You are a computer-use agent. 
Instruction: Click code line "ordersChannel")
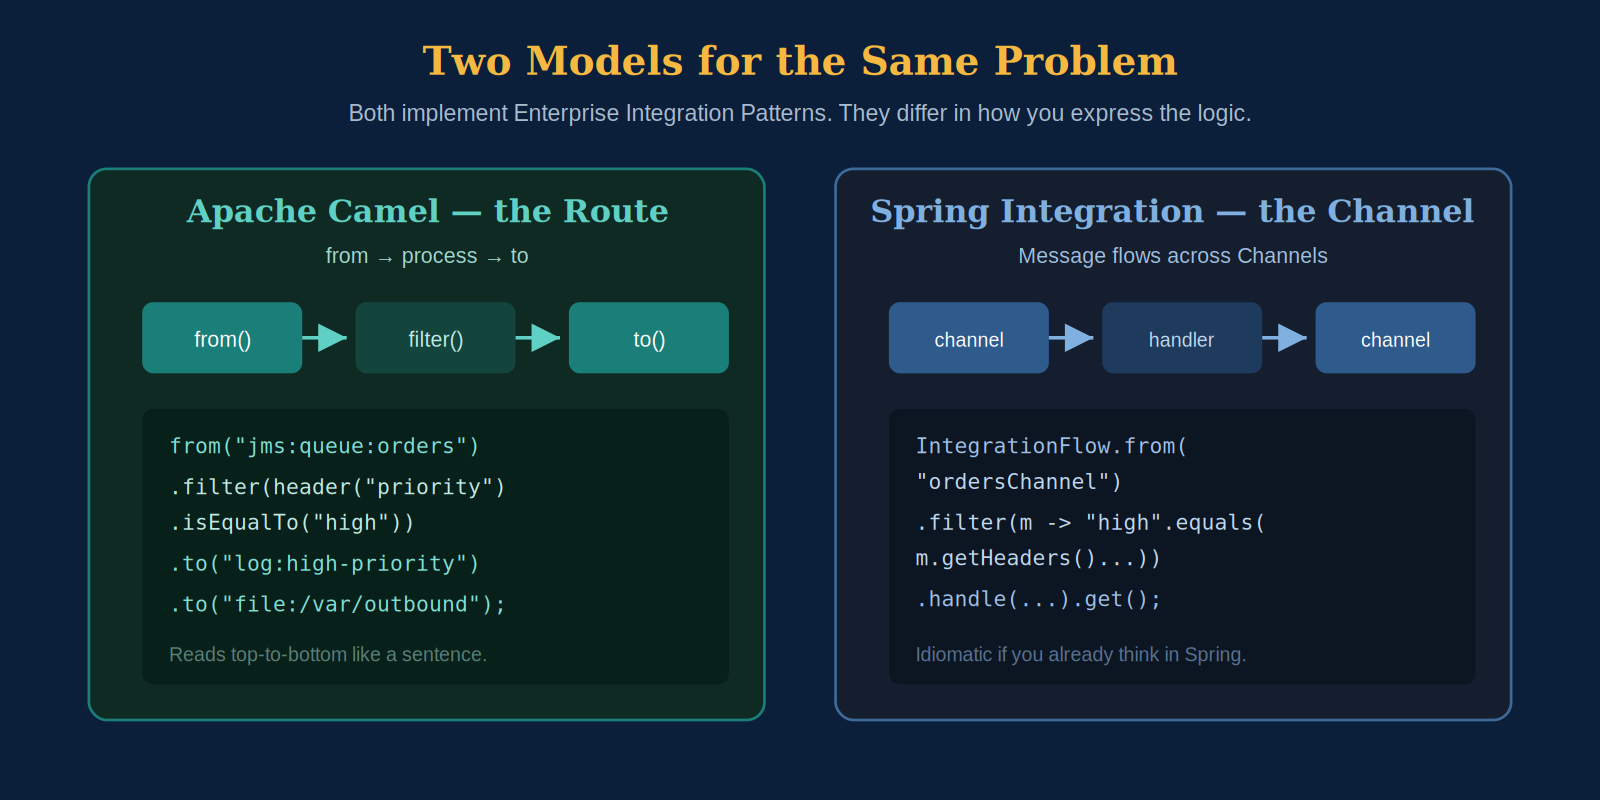(x=1019, y=482)
